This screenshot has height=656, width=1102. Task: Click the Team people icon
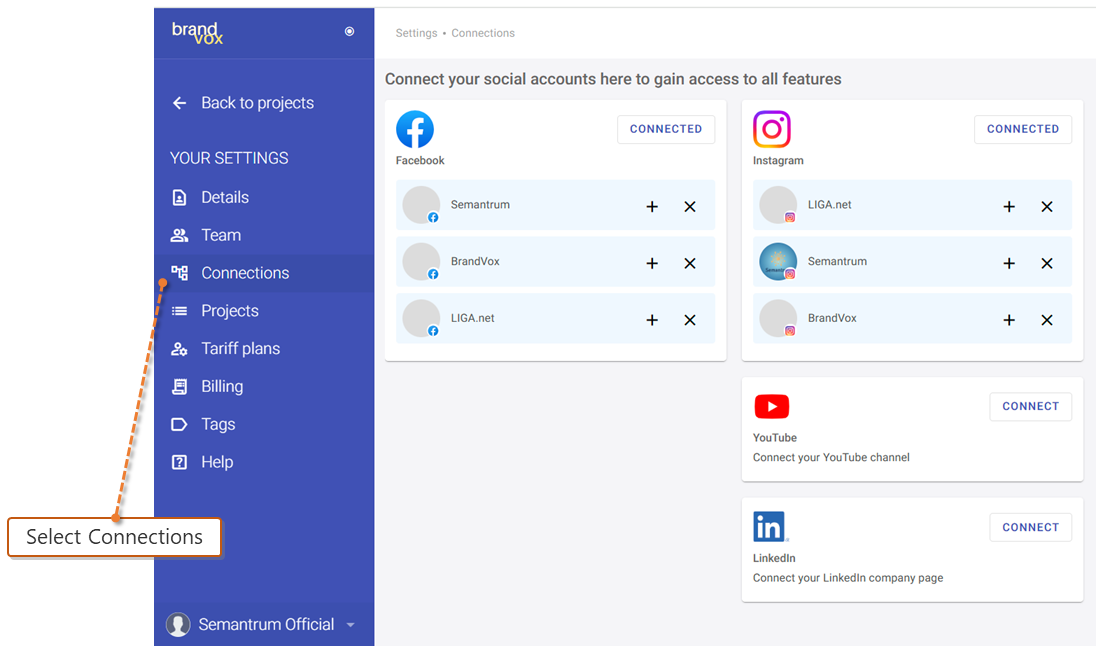179,236
